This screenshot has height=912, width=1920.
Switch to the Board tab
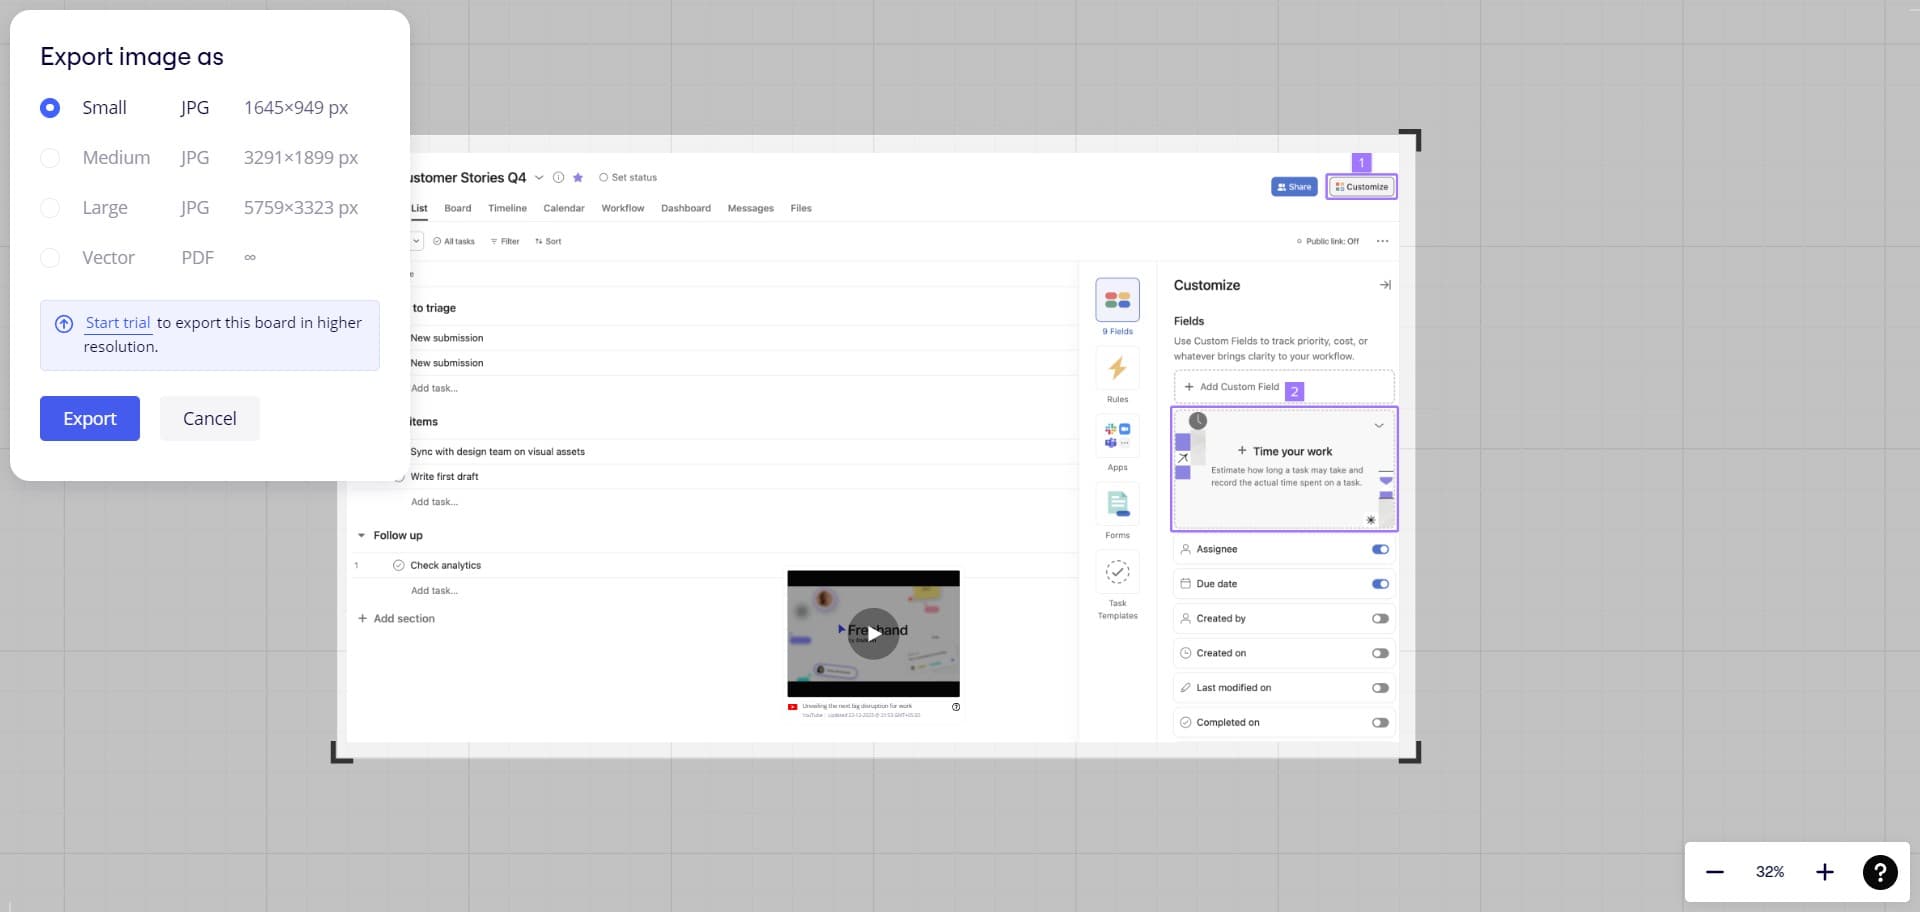point(457,208)
